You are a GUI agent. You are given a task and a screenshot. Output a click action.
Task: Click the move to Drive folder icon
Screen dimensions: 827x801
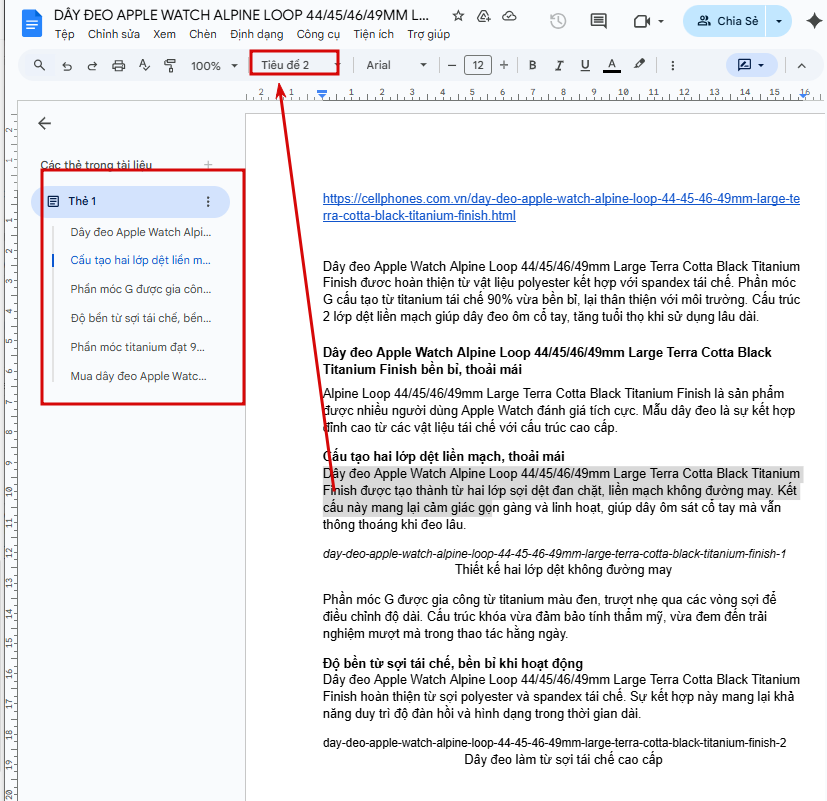(x=484, y=16)
